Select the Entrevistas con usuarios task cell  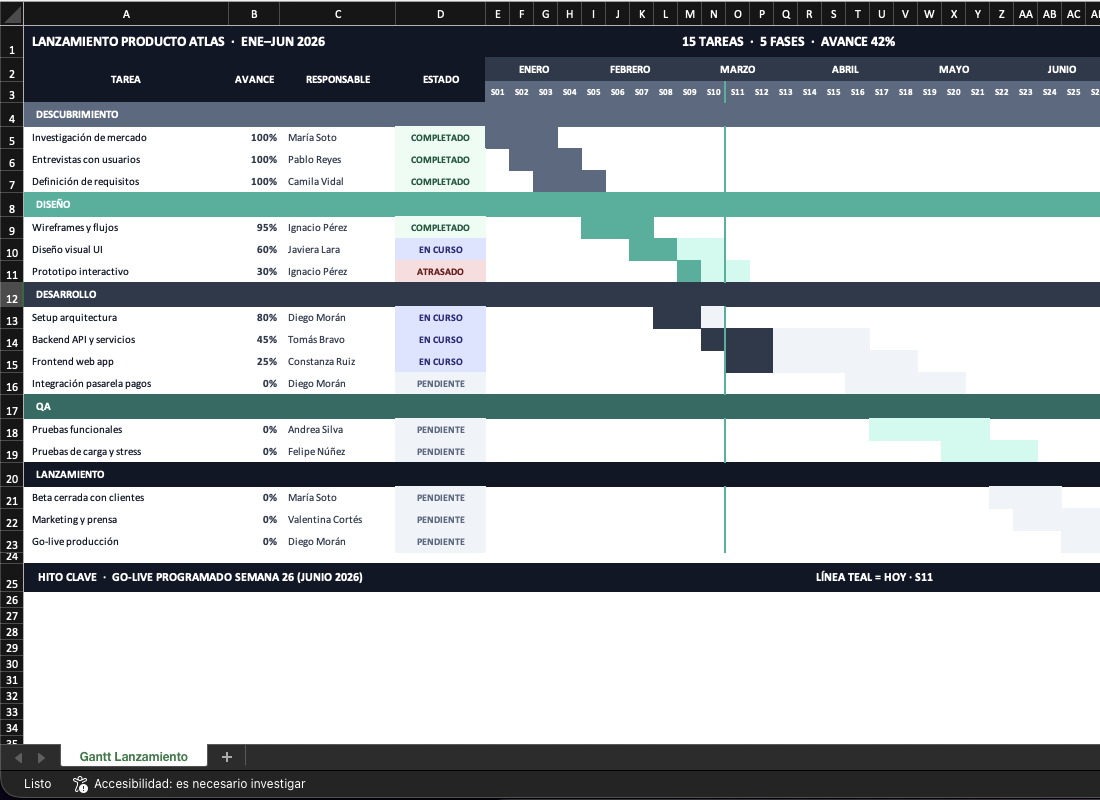click(126, 159)
